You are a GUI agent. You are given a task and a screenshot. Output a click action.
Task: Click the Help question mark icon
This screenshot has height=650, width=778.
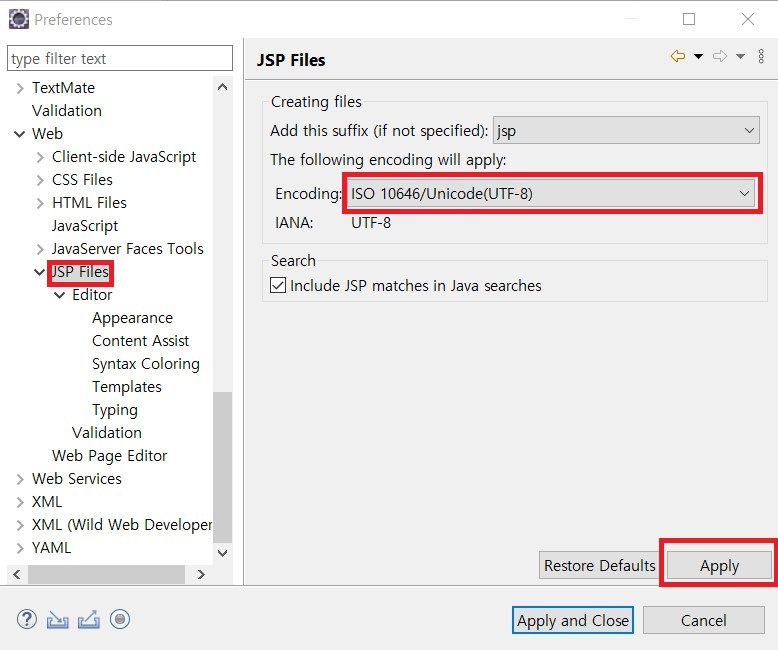[27, 619]
